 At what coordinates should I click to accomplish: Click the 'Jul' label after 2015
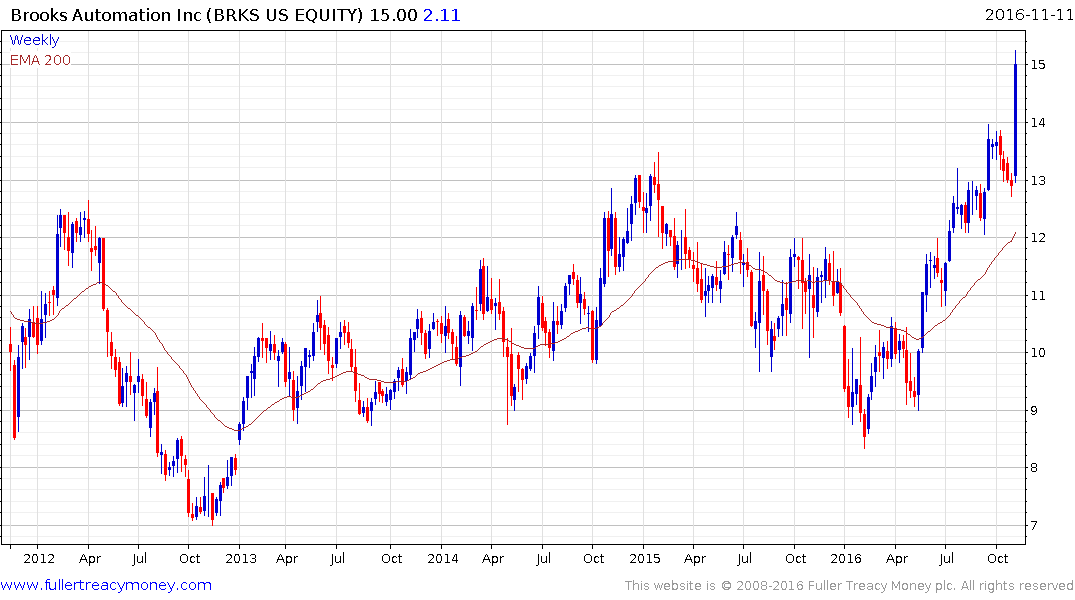pos(745,558)
